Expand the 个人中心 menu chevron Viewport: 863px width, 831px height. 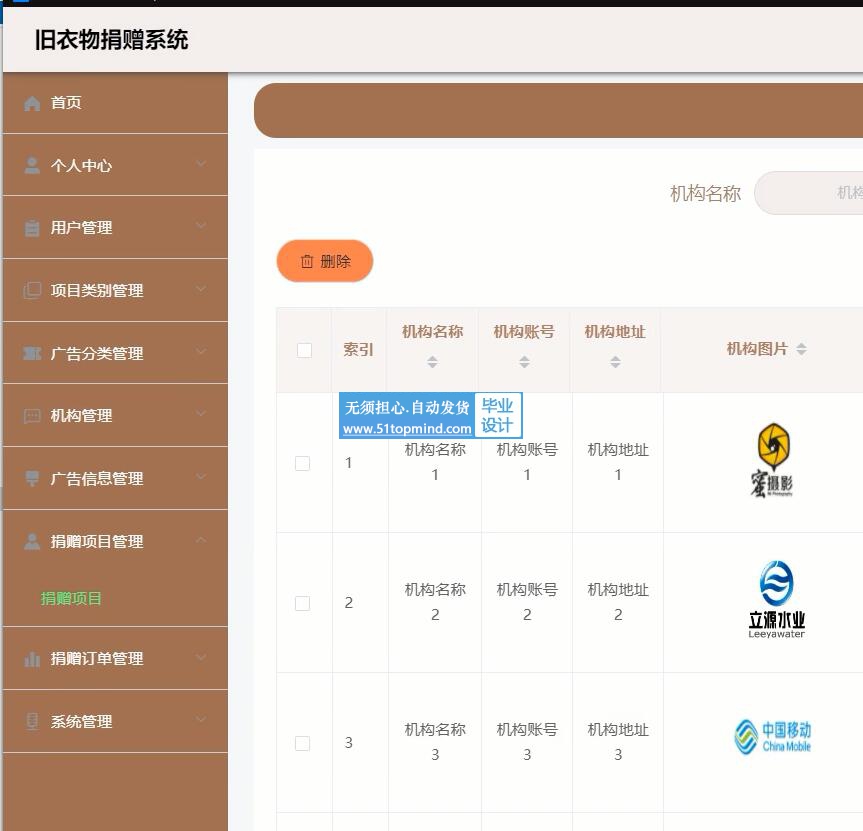pyautogui.click(x=201, y=163)
